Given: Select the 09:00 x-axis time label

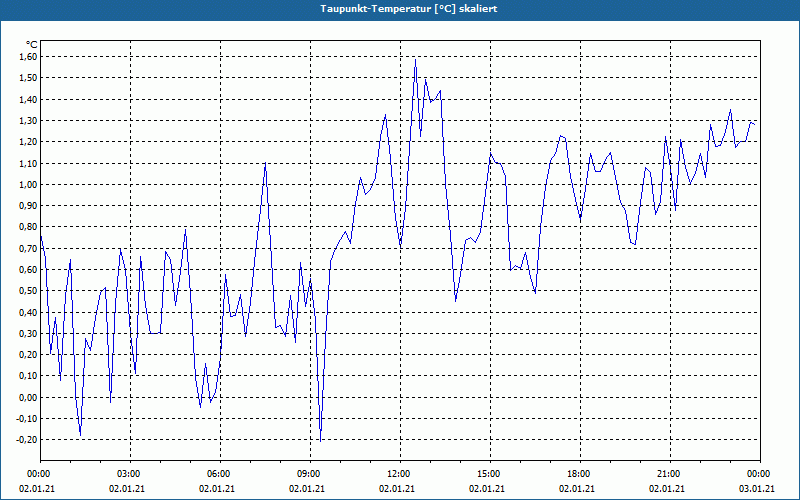Looking at the screenshot, I should coord(310,474).
